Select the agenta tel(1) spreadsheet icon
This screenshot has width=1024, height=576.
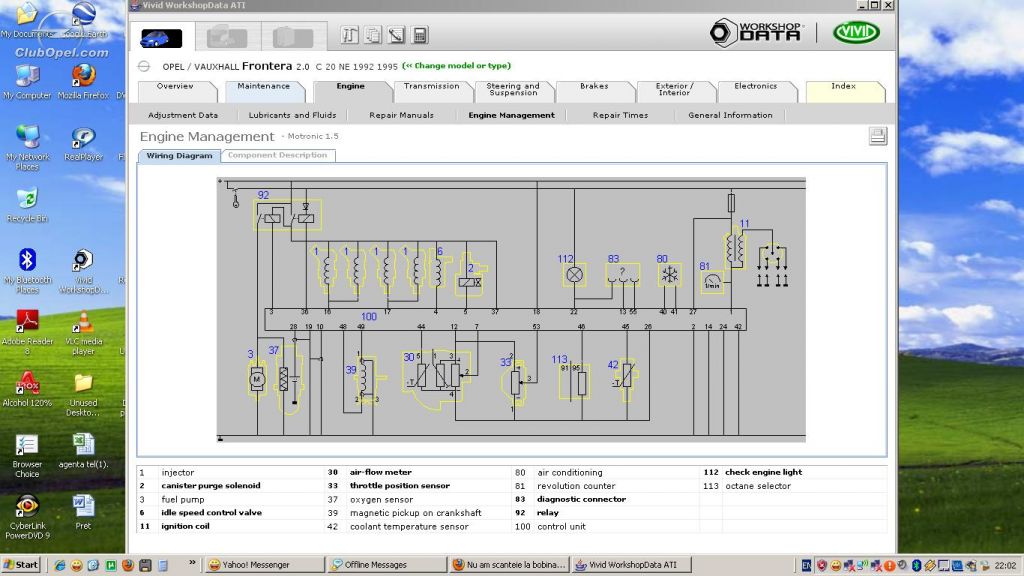[x=84, y=451]
